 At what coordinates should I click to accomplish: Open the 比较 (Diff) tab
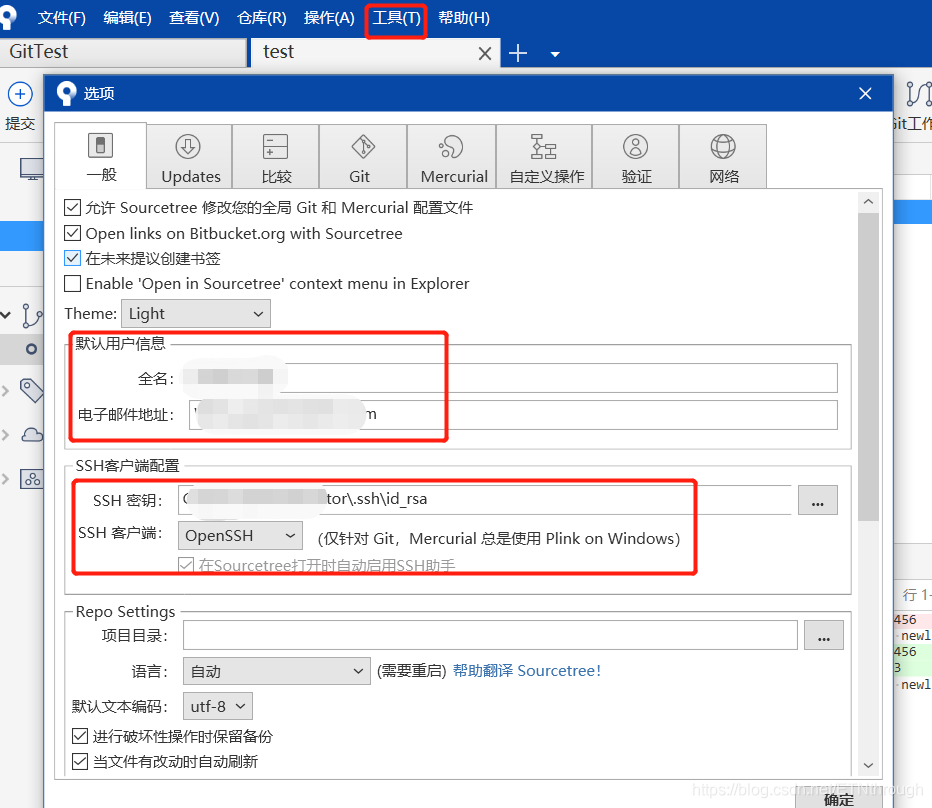[x=276, y=157]
